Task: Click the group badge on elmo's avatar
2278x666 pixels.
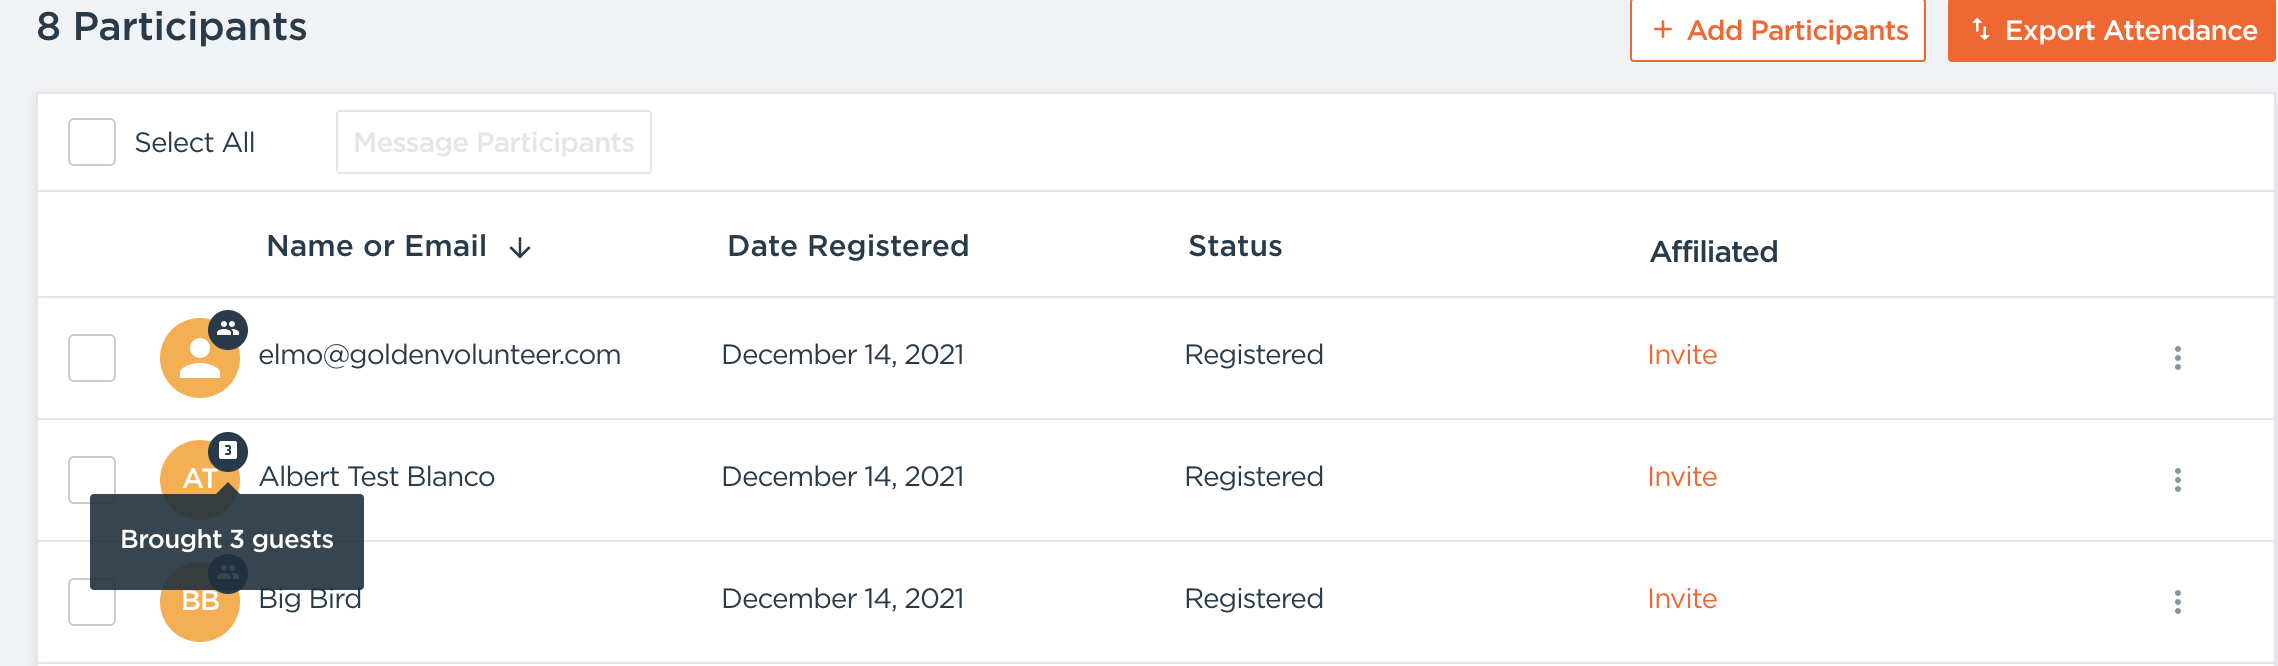Action: coord(228,329)
